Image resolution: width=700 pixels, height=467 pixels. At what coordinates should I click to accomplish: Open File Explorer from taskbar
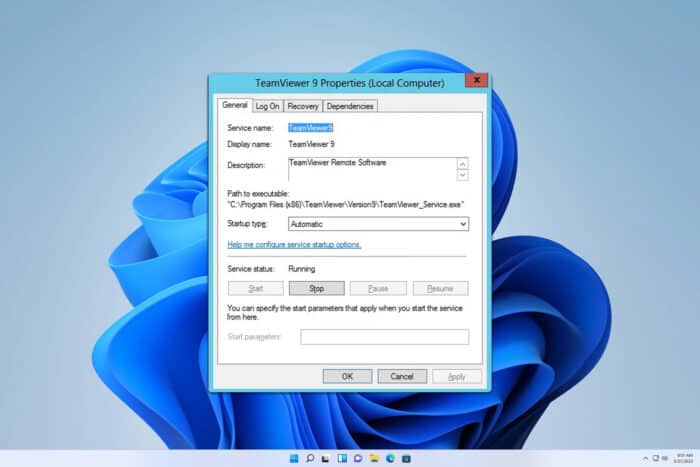pyautogui.click(x=374, y=459)
